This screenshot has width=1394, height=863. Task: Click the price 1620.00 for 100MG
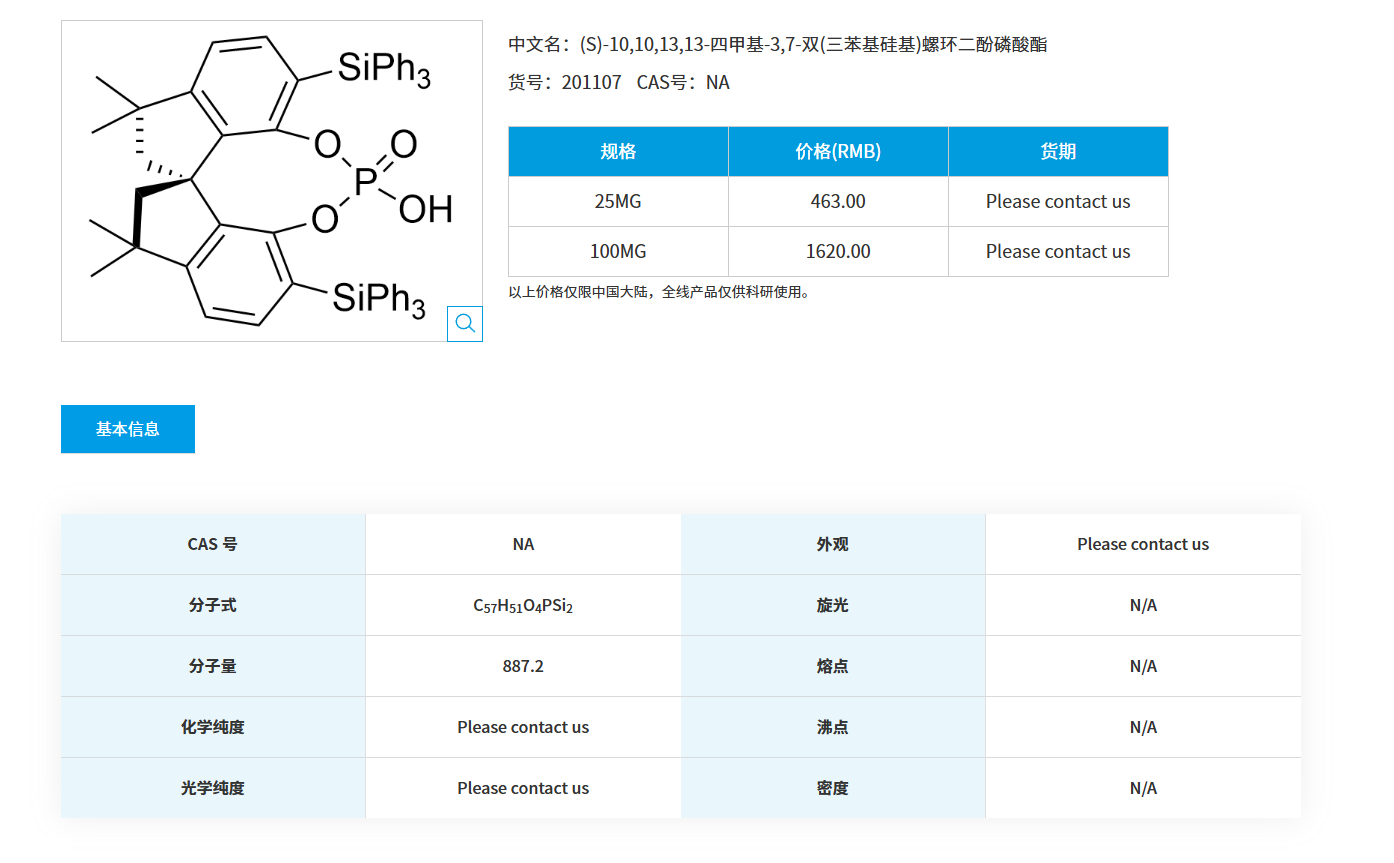pos(837,251)
